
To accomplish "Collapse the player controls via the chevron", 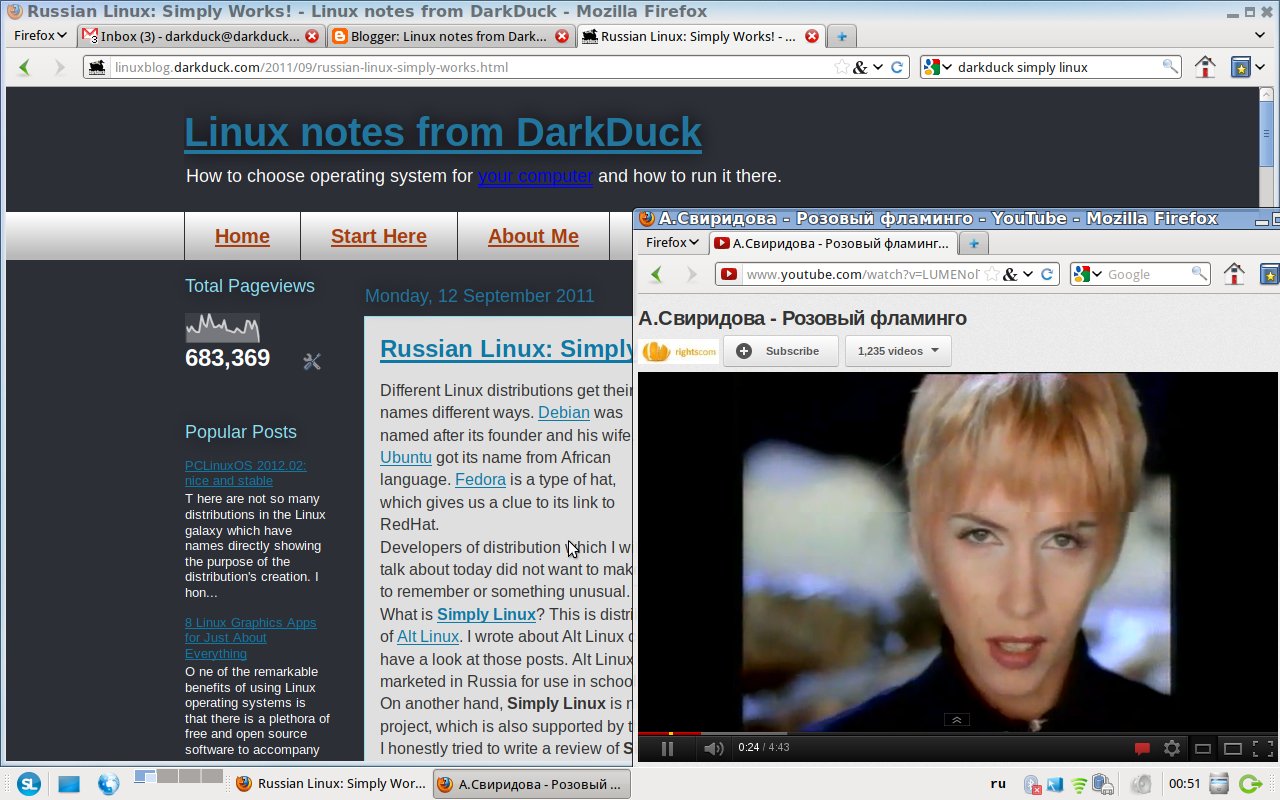I will pyautogui.click(x=956, y=719).
